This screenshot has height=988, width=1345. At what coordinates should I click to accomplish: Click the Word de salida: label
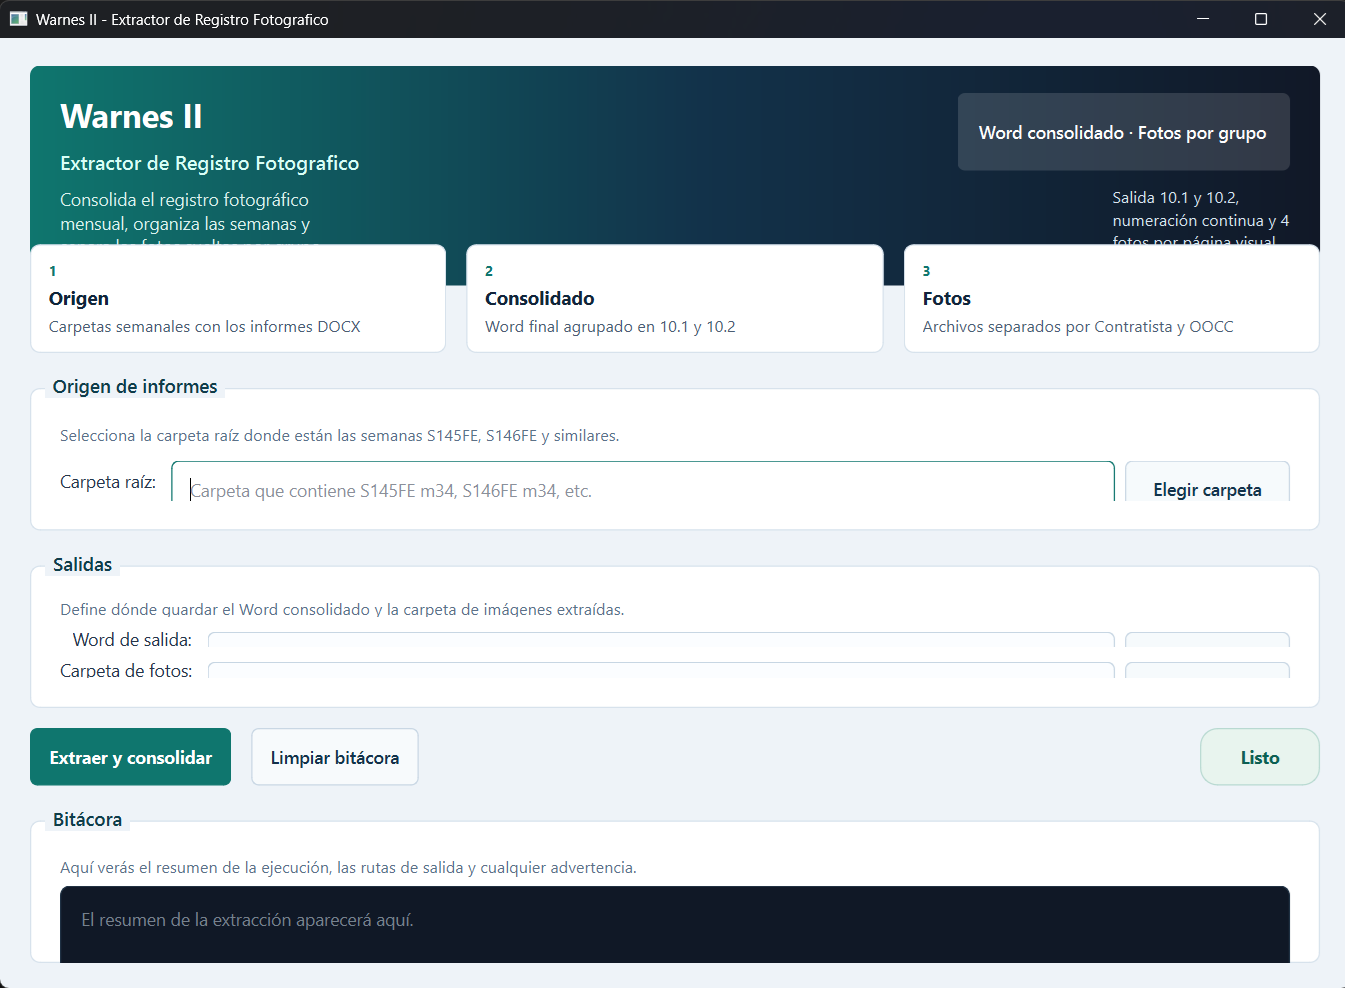(x=132, y=640)
